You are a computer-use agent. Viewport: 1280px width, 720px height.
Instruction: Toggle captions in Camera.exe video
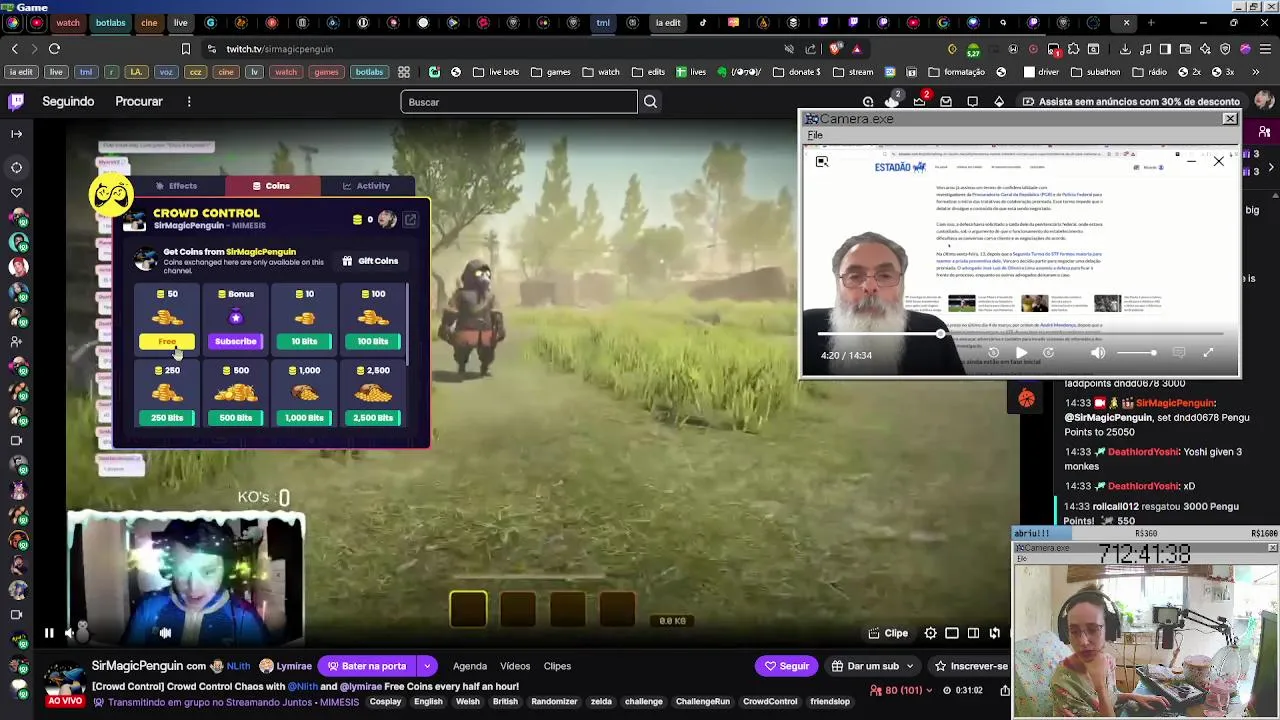tap(1179, 353)
